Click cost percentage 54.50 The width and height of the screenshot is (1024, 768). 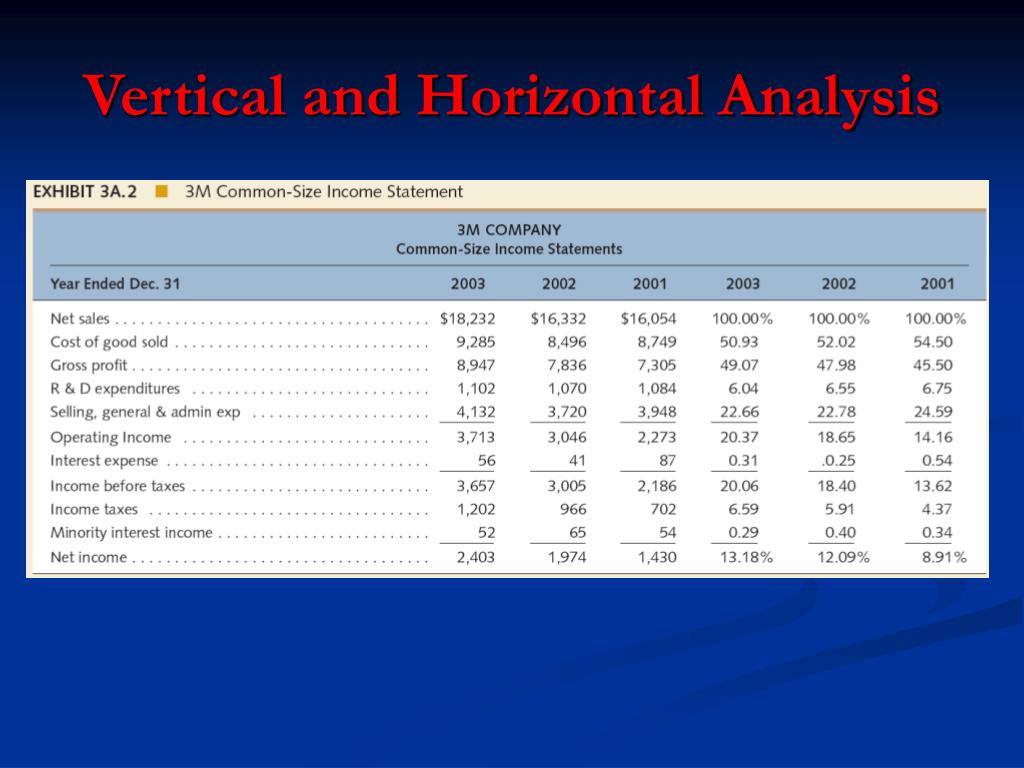click(933, 342)
